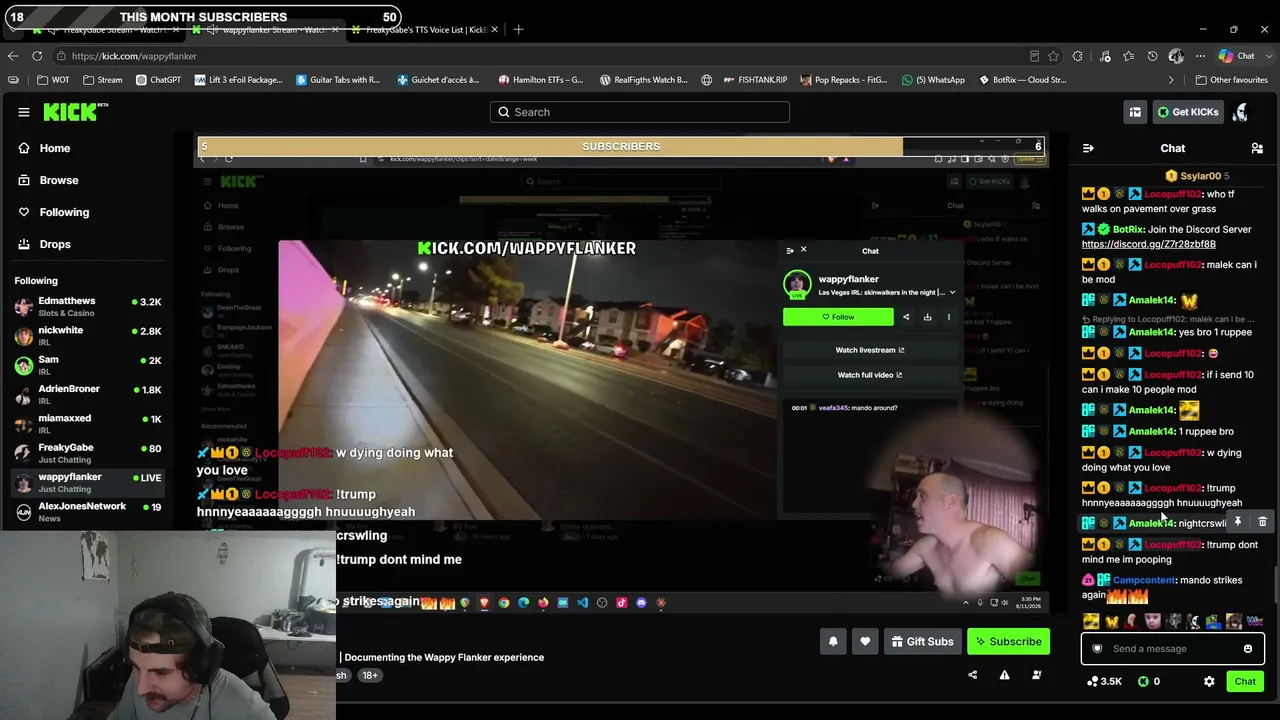Image resolution: width=1280 pixels, height=720 pixels.
Task: Focus the Kick search field
Action: [640, 112]
